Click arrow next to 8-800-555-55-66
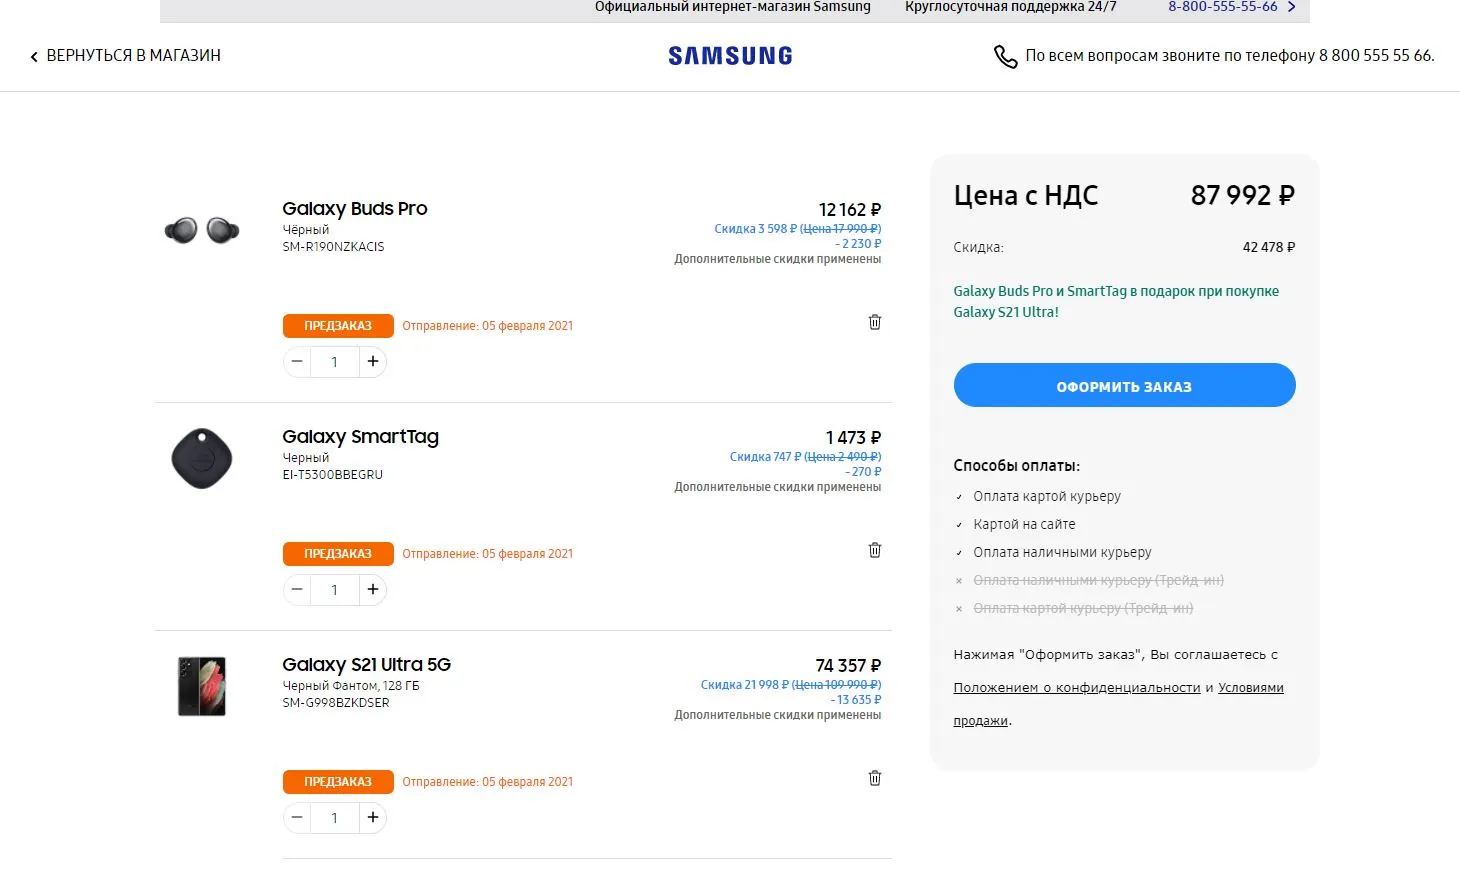The image size is (1460, 872). 1292,7
